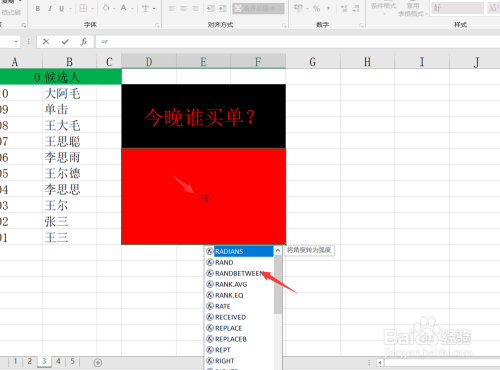Viewport: 500px width, 370px height.
Task: Open the underline style dropdown arrow
Action: [70, 9]
